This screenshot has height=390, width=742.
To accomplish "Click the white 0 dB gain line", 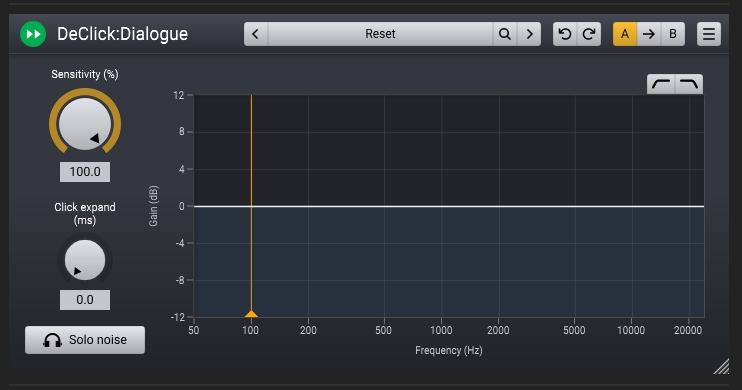I will 449,206.
